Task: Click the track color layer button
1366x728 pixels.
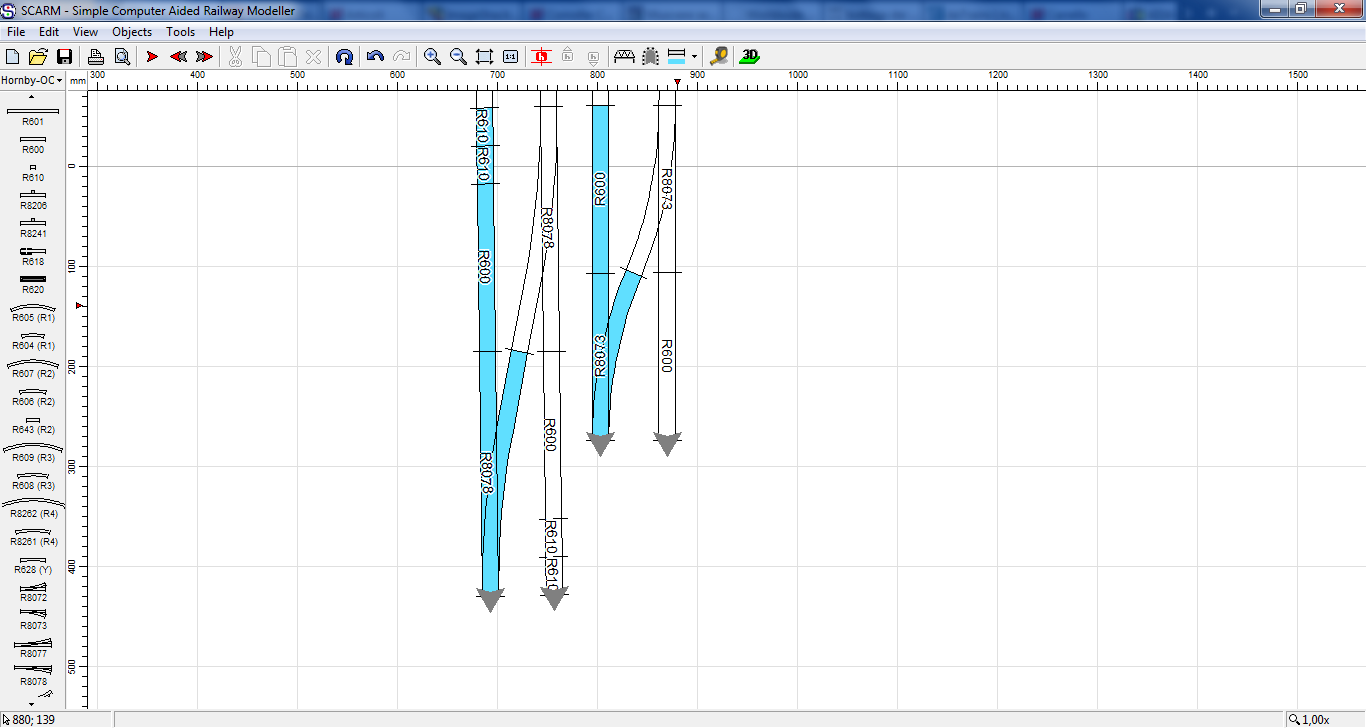Action: 677,57
